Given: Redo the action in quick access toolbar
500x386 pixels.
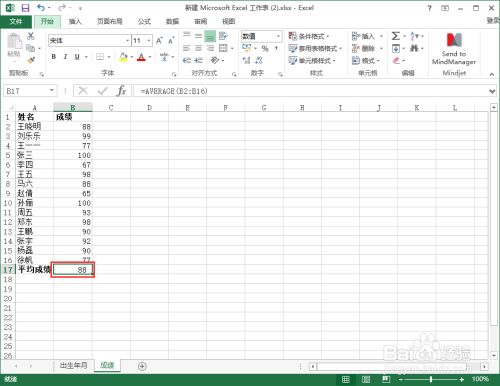Looking at the screenshot, I should point(62,8).
